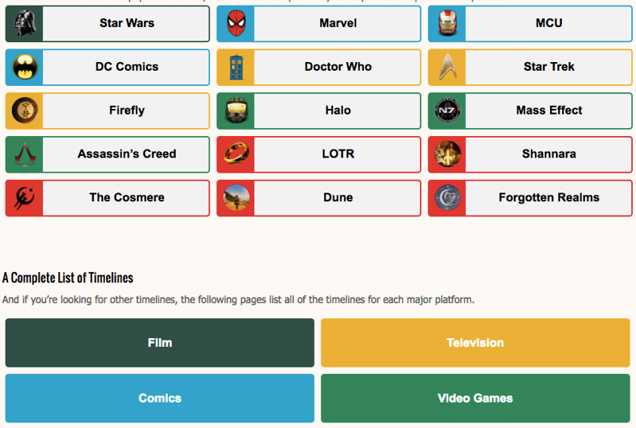
Task: Click the N7 Mass Effect icon
Action: [x=447, y=110]
